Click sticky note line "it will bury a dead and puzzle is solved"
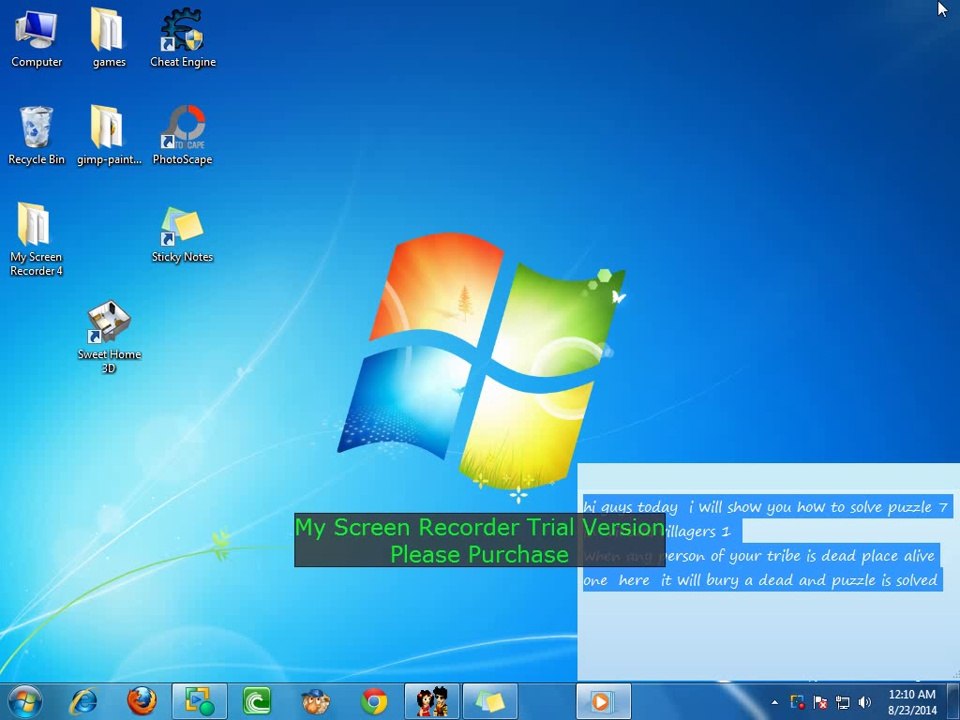This screenshot has height=720, width=960. [799, 580]
